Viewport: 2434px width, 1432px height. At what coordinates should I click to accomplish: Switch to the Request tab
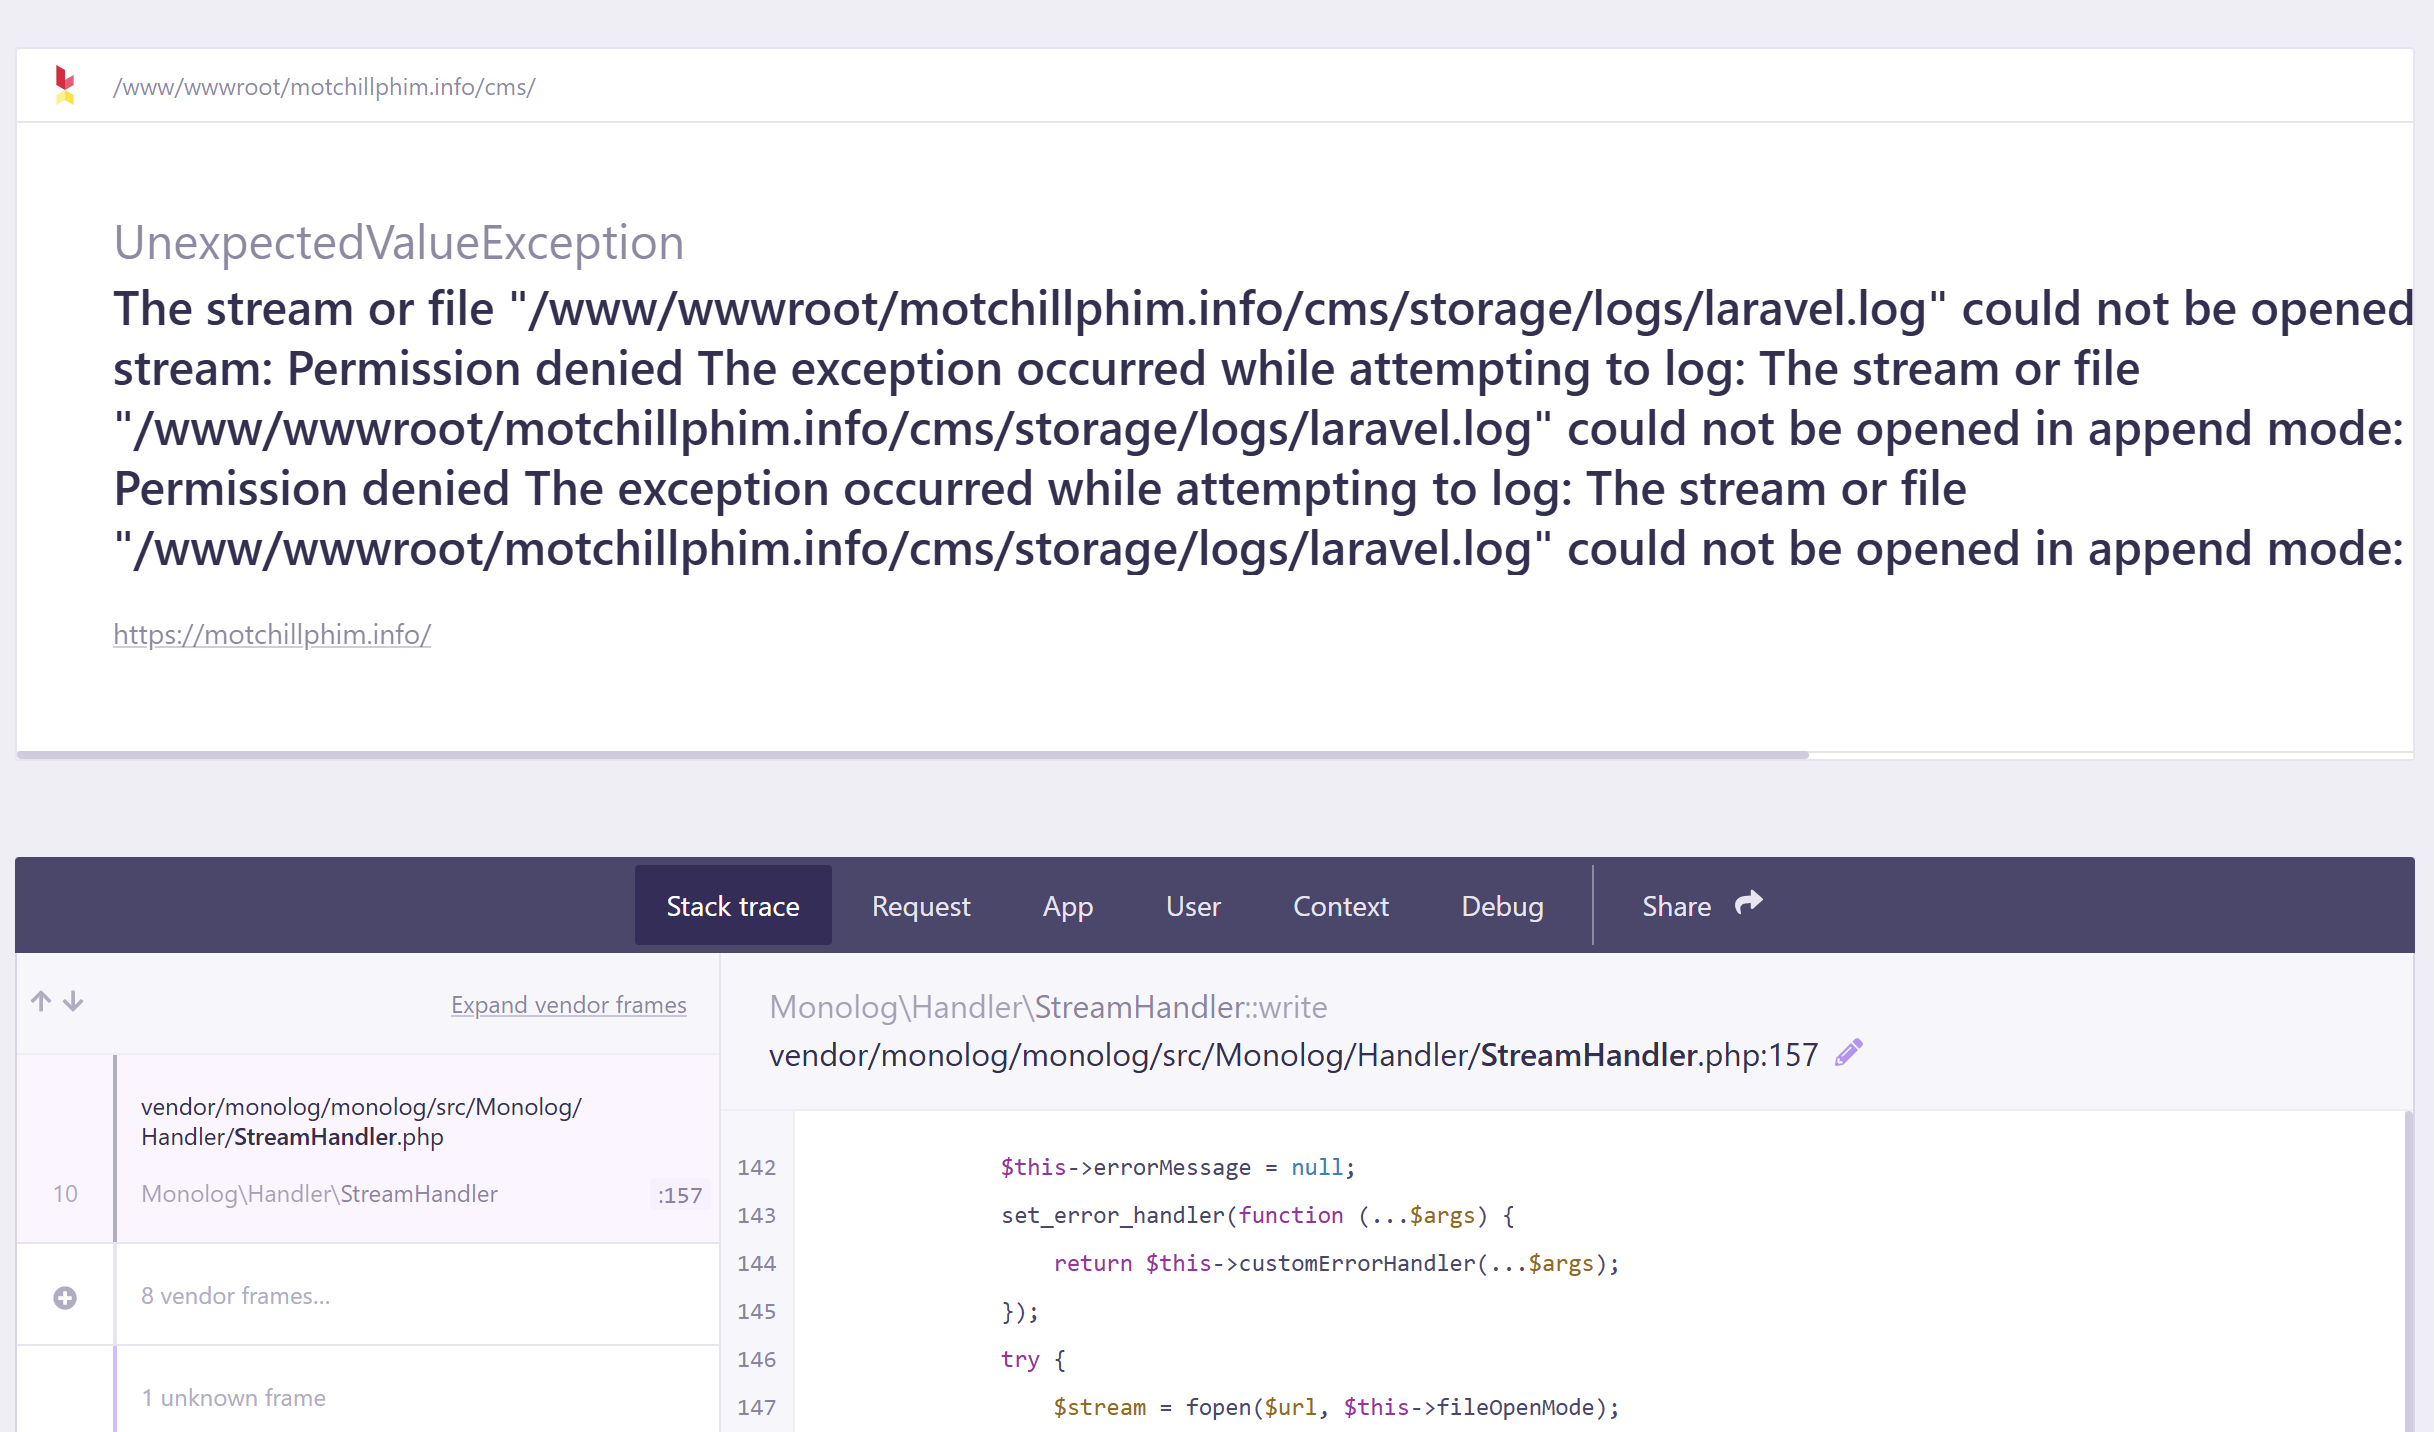(920, 906)
